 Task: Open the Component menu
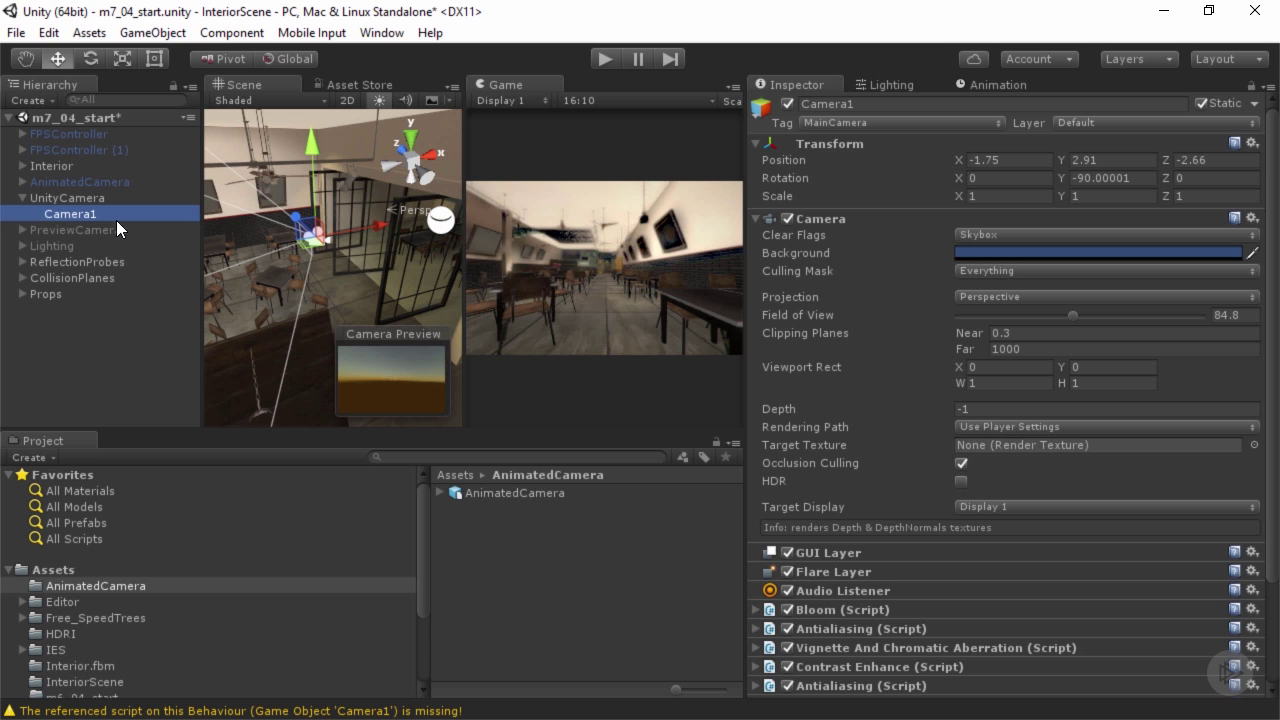tap(232, 33)
